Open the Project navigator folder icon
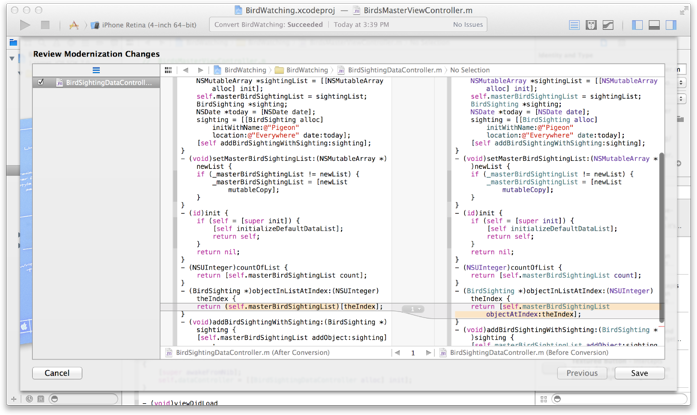 13,42
